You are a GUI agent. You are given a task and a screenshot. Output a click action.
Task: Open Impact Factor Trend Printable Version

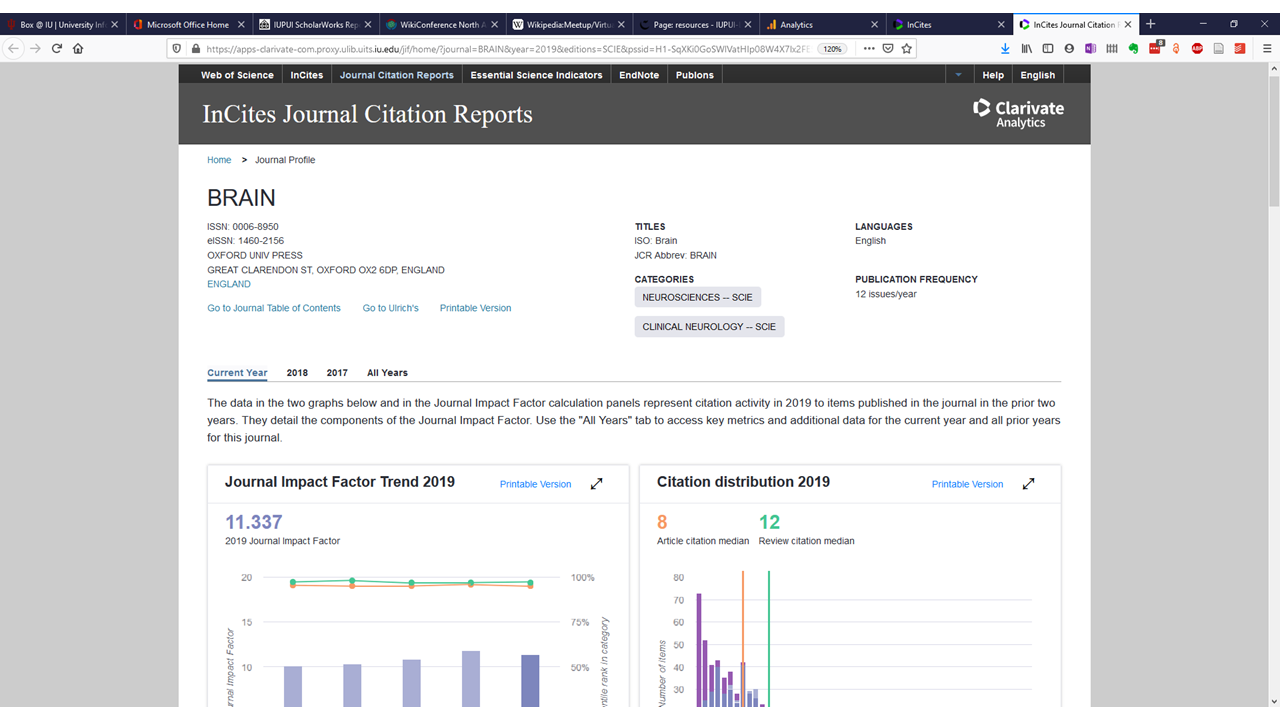click(x=535, y=484)
